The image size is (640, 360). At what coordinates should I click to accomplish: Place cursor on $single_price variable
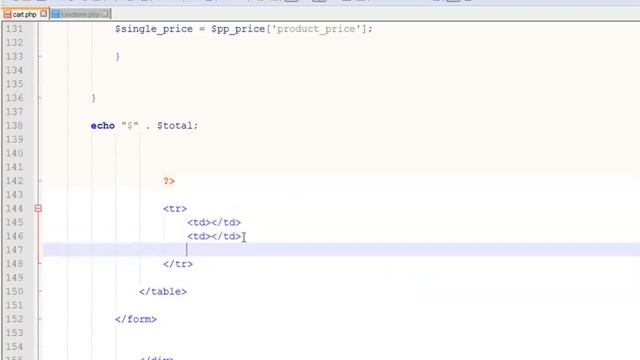(x=154, y=29)
